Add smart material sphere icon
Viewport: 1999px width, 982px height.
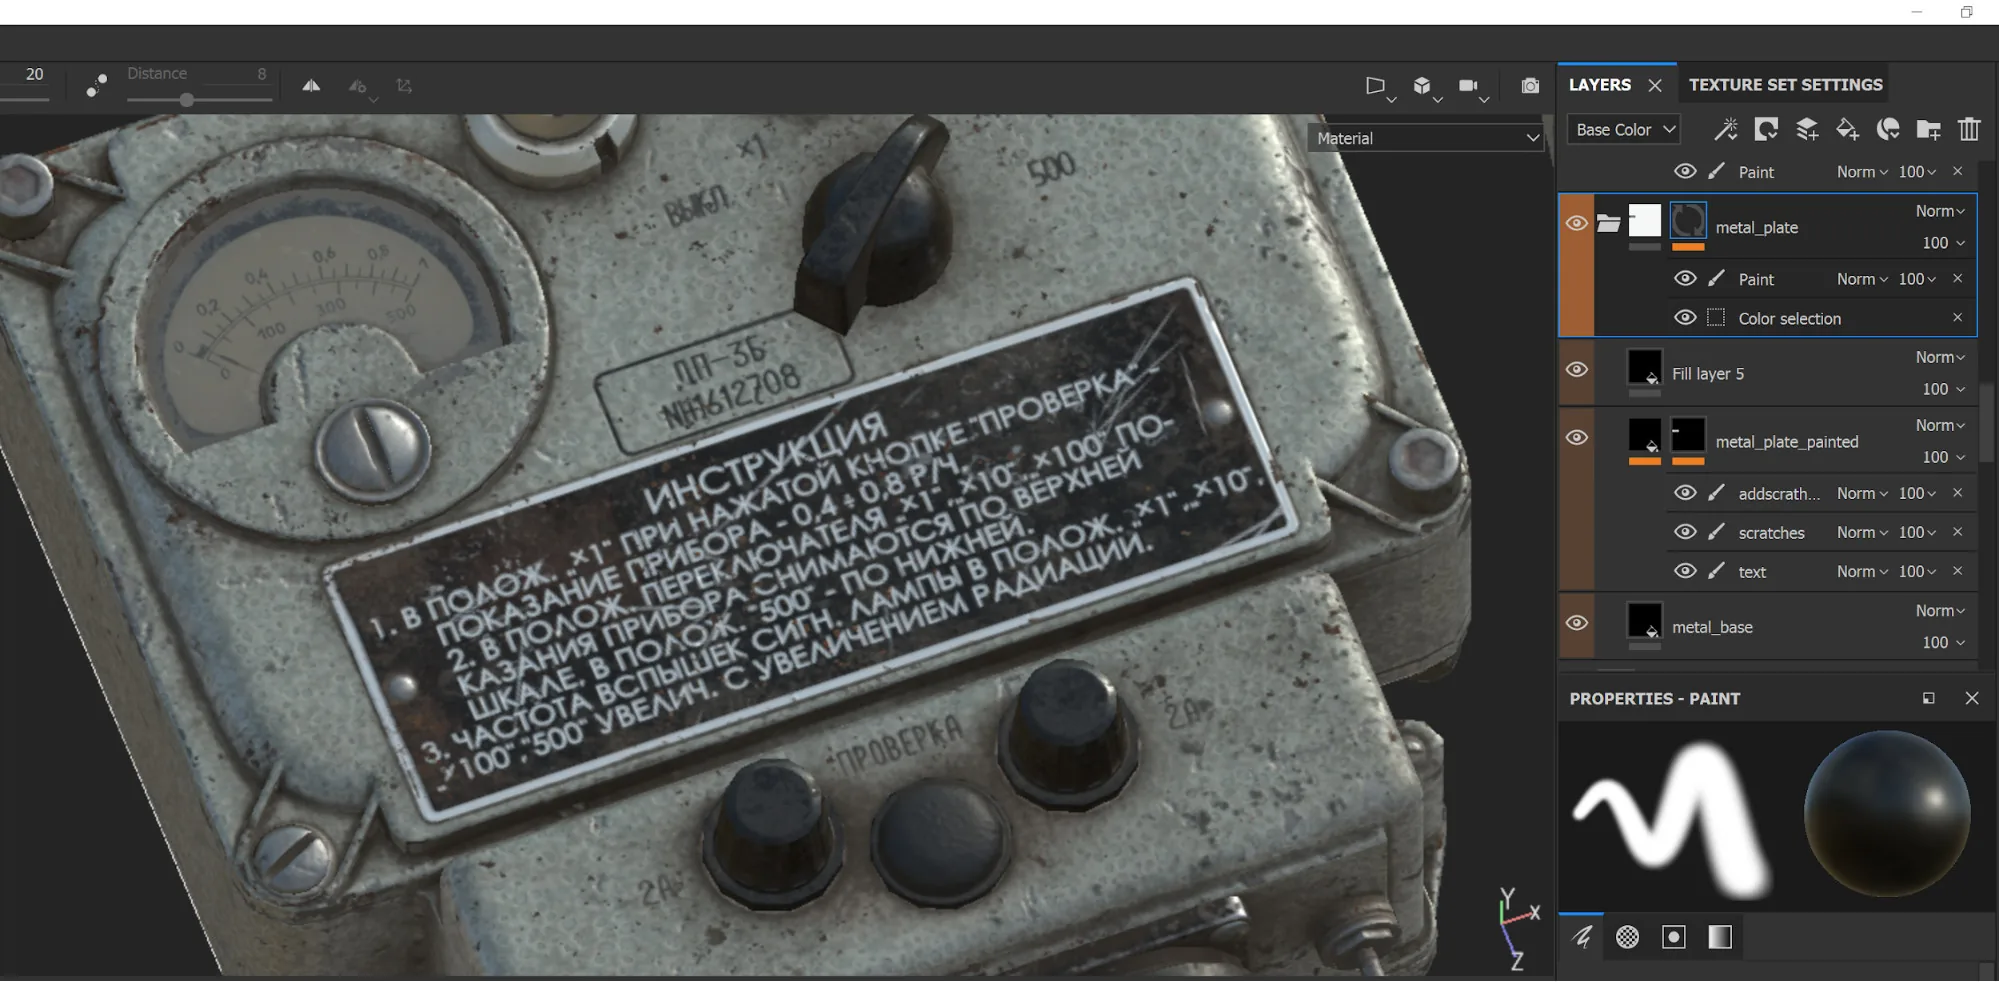[1888, 129]
